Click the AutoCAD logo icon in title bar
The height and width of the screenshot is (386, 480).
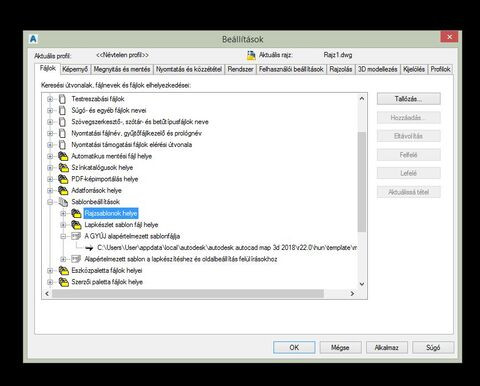33,39
